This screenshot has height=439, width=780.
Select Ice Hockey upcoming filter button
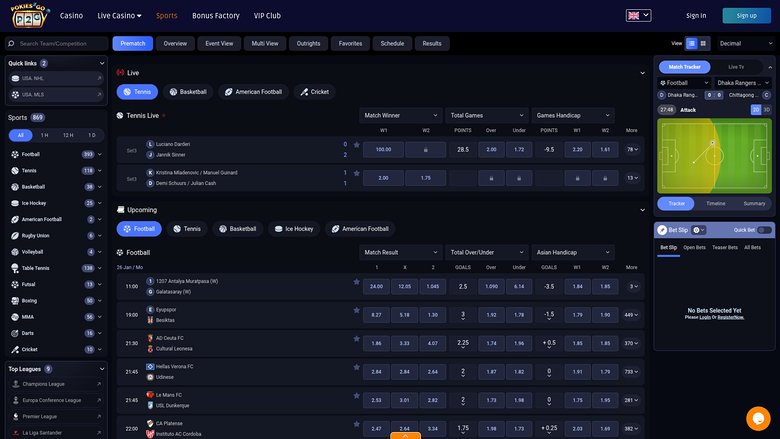pyautogui.click(x=294, y=229)
